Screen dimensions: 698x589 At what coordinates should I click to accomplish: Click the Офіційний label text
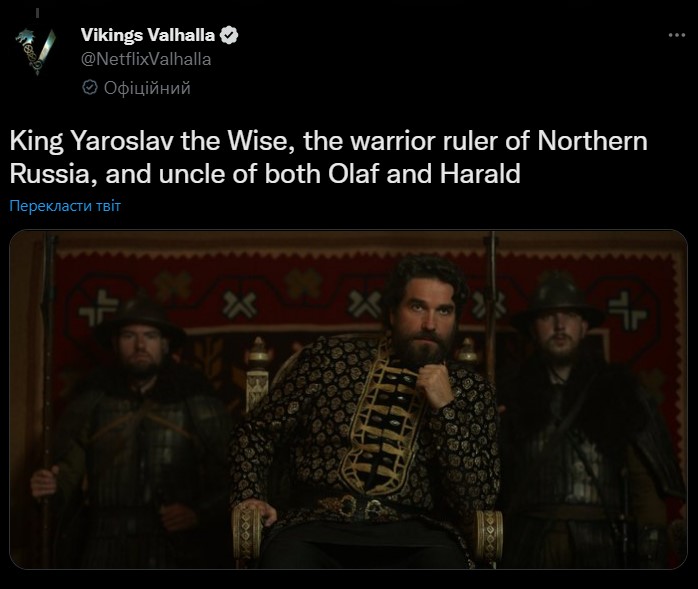pos(147,88)
